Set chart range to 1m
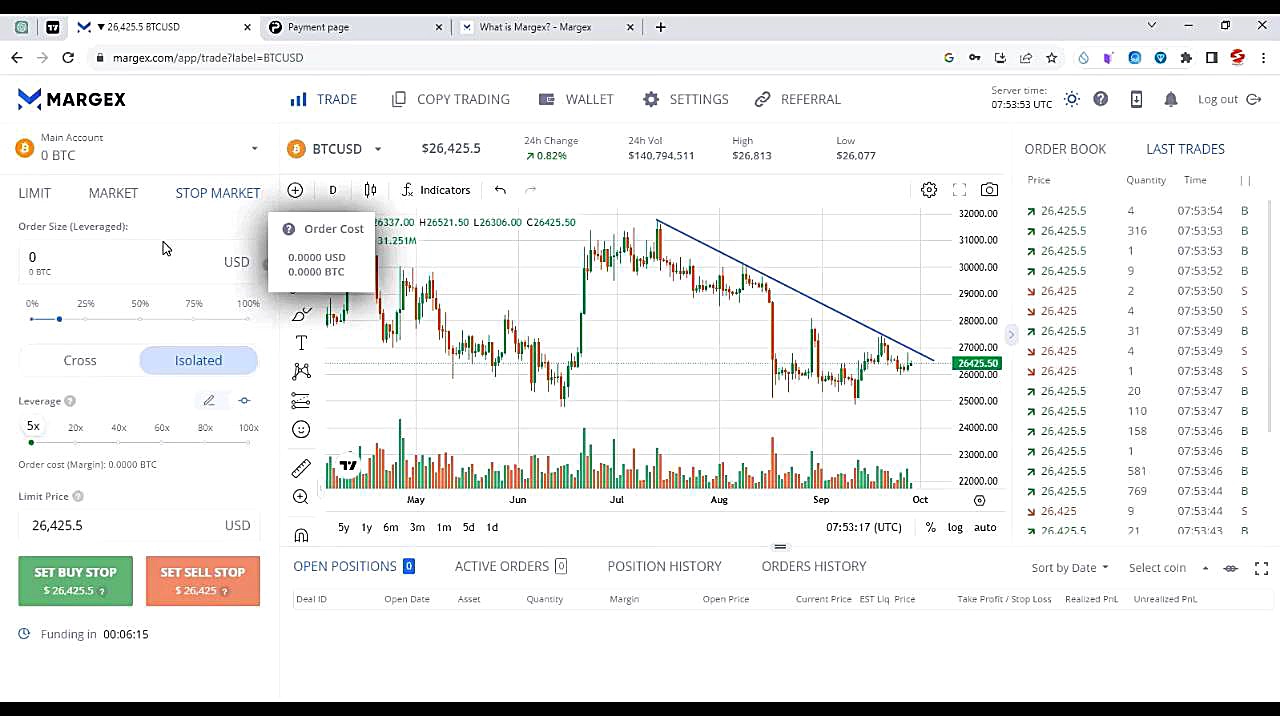Image resolution: width=1280 pixels, height=716 pixels. point(443,527)
